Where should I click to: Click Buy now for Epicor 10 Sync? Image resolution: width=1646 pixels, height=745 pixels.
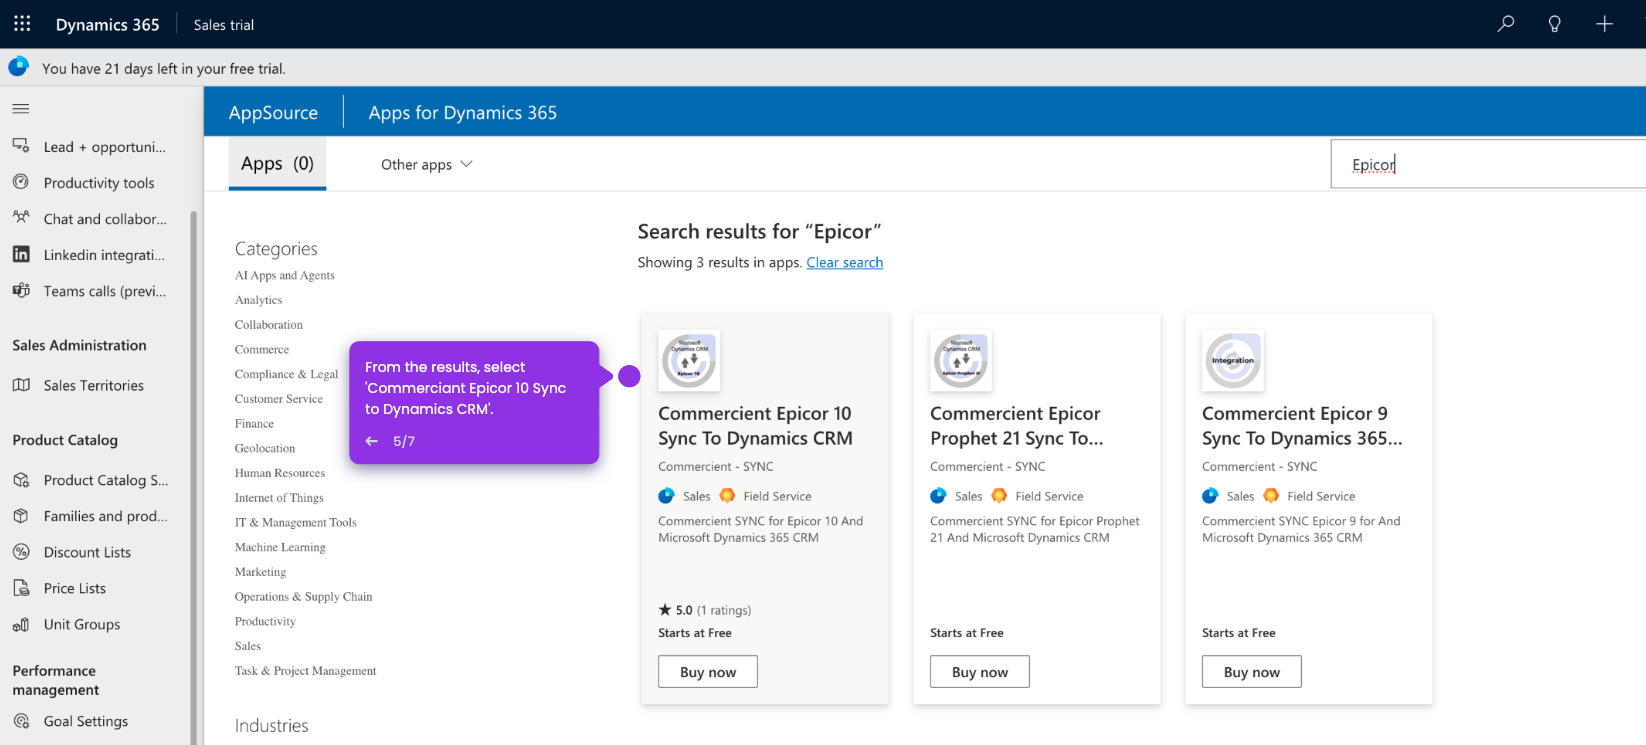[x=708, y=672]
